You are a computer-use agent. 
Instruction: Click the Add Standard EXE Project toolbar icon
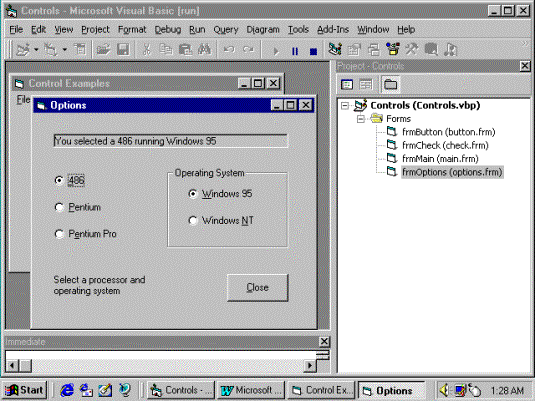23,50
